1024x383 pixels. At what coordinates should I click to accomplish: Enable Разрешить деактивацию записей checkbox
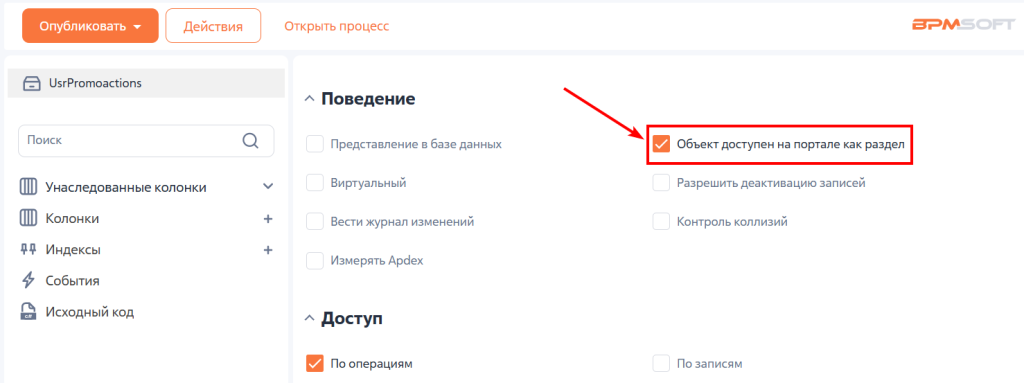662,183
